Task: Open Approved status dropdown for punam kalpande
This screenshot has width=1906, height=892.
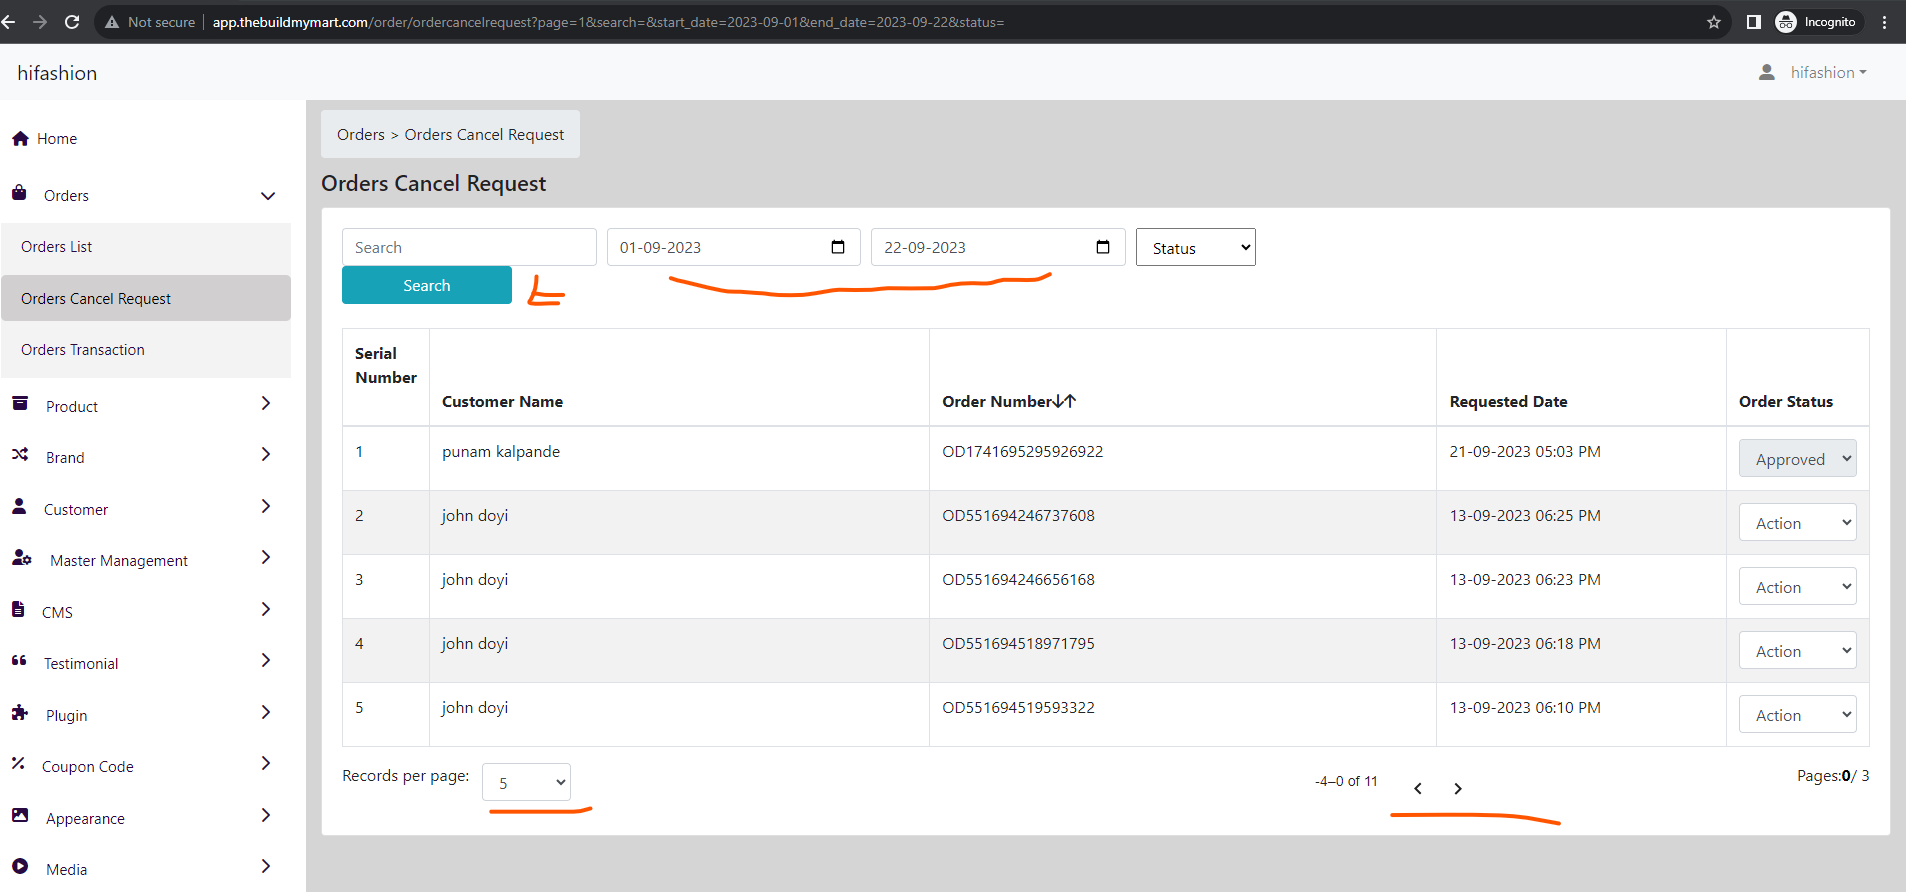Action: 1797,458
